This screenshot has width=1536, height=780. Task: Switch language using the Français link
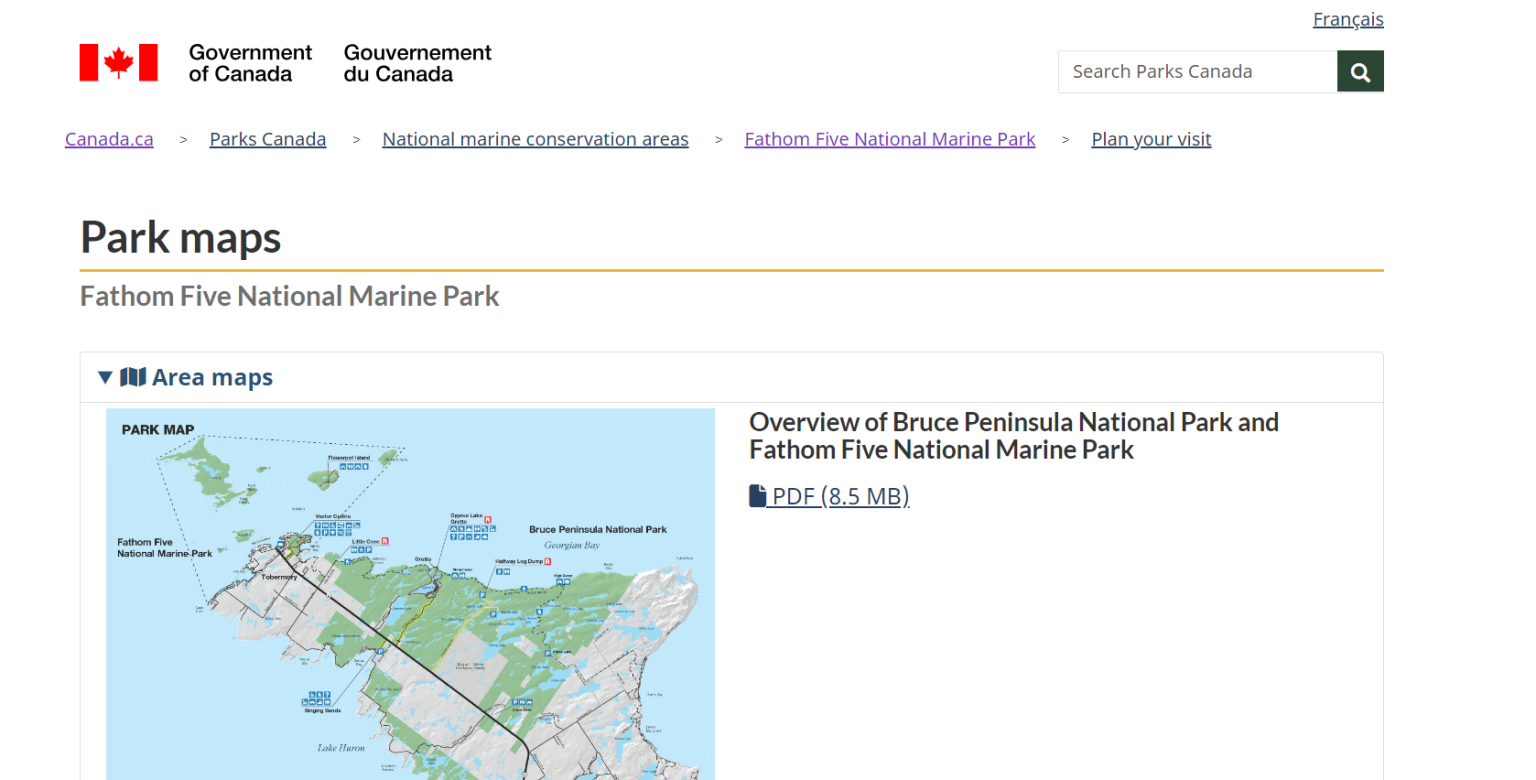point(1348,19)
